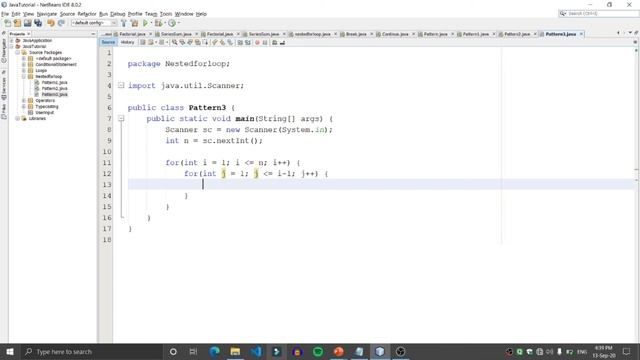Expand the Operators package node
The height and width of the screenshot is (360, 640).
[24, 100]
